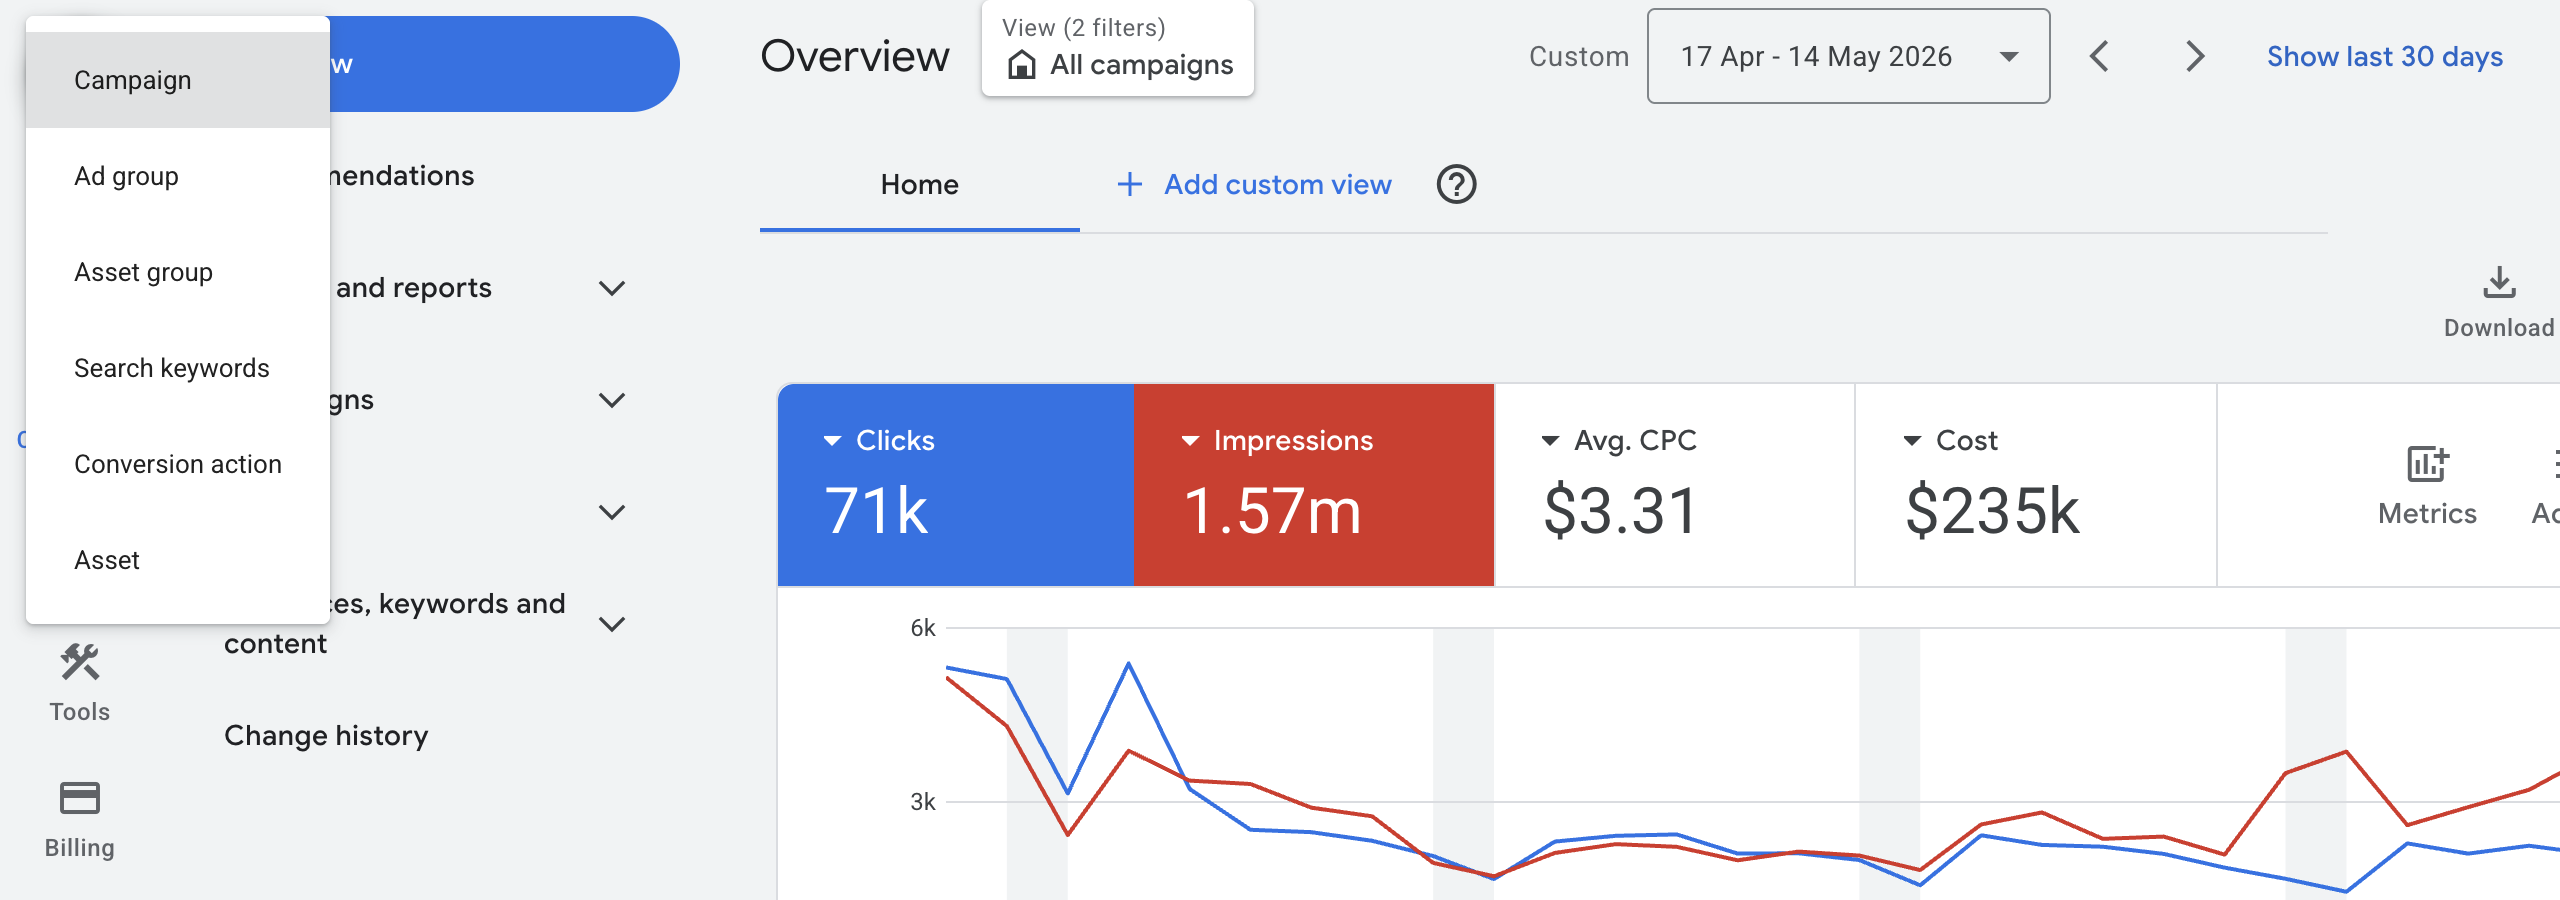Open the Metrics chart icon
This screenshot has width=2560, height=900.
pyautogui.click(x=2427, y=464)
